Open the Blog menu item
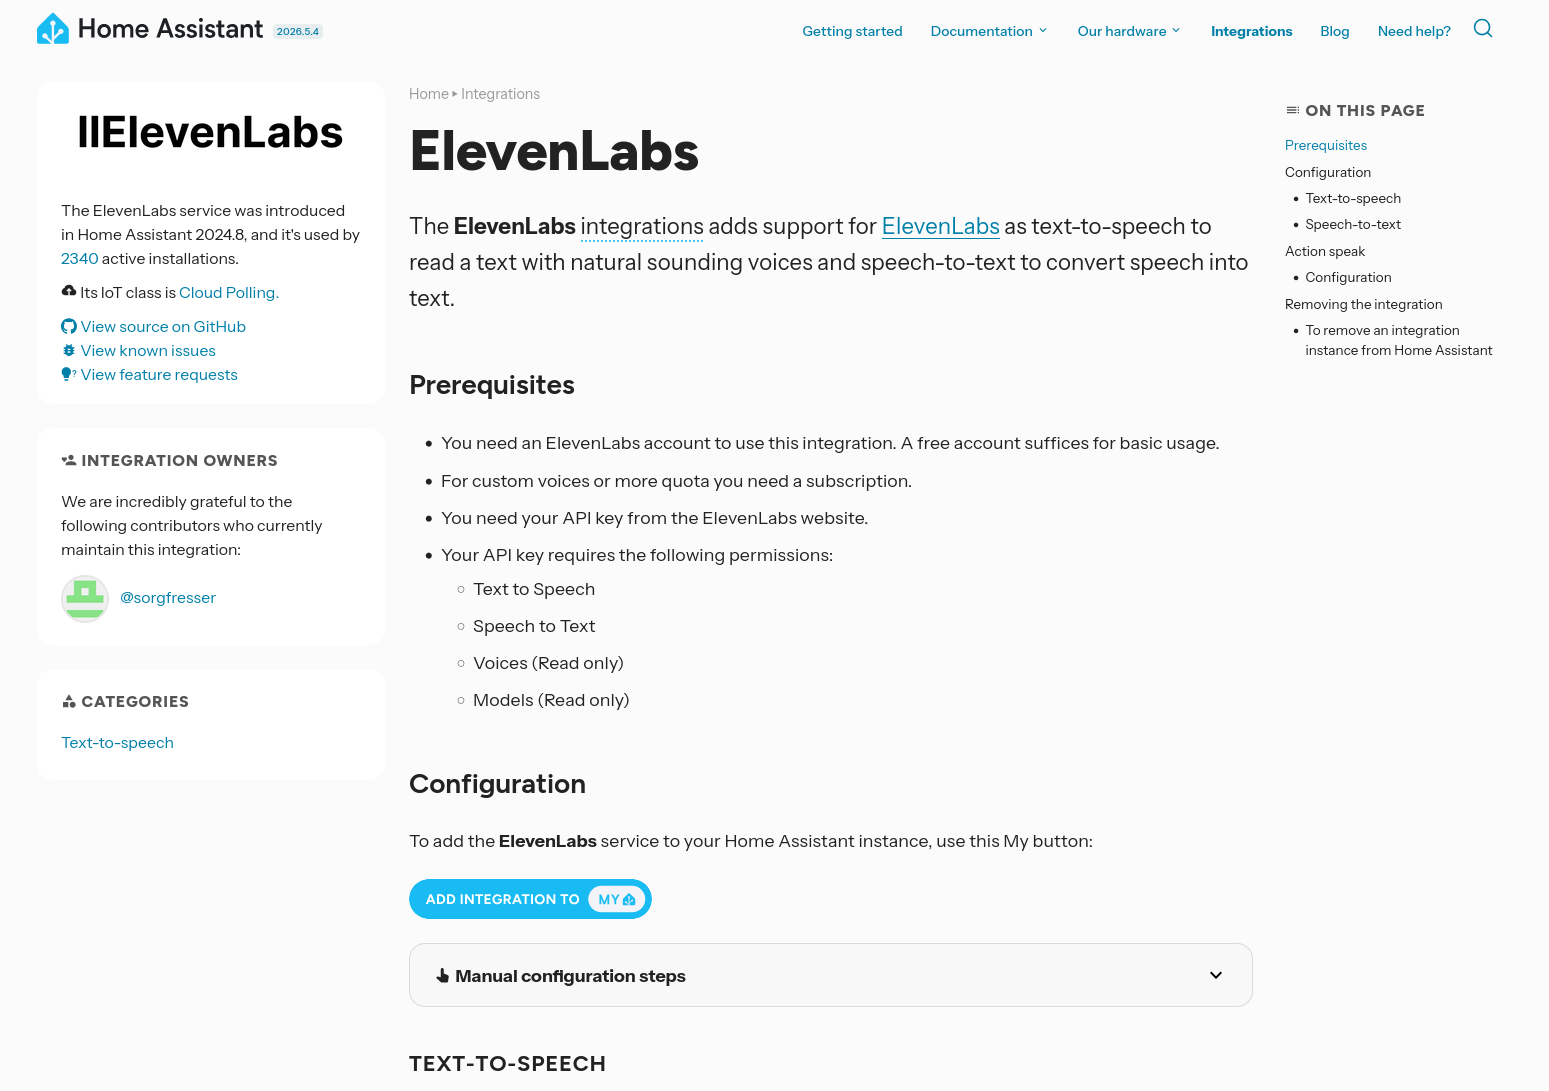 tap(1334, 31)
